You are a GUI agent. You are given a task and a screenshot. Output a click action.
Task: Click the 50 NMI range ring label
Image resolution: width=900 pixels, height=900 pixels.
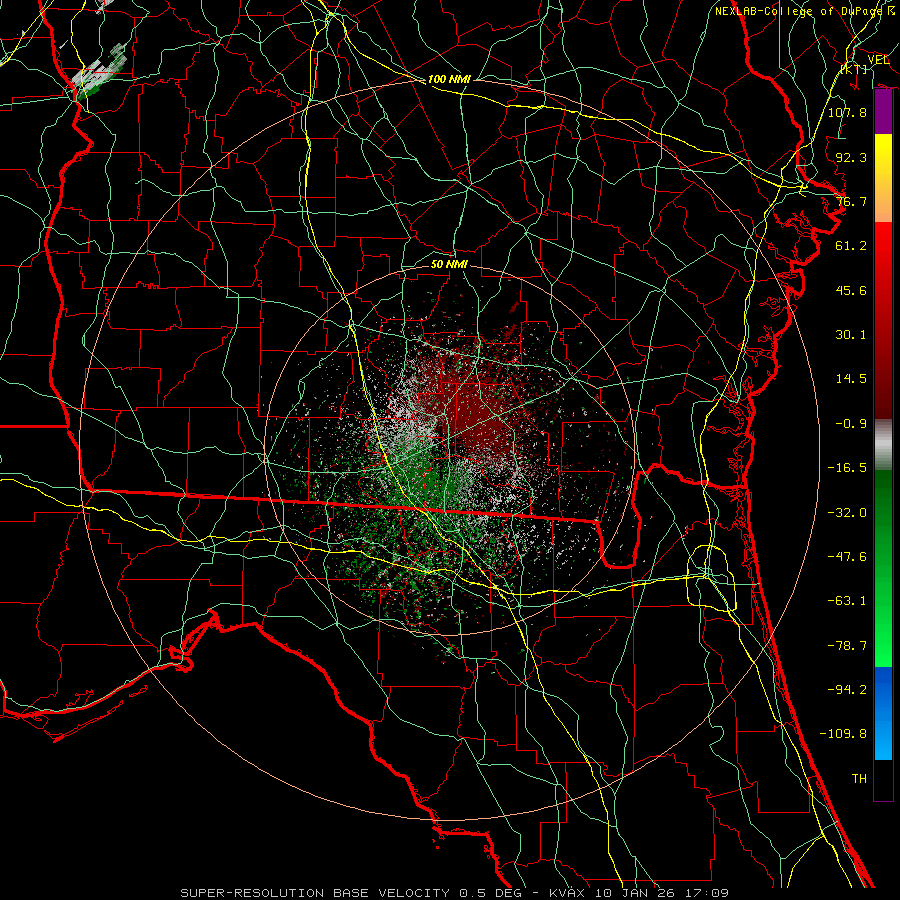[x=449, y=264]
